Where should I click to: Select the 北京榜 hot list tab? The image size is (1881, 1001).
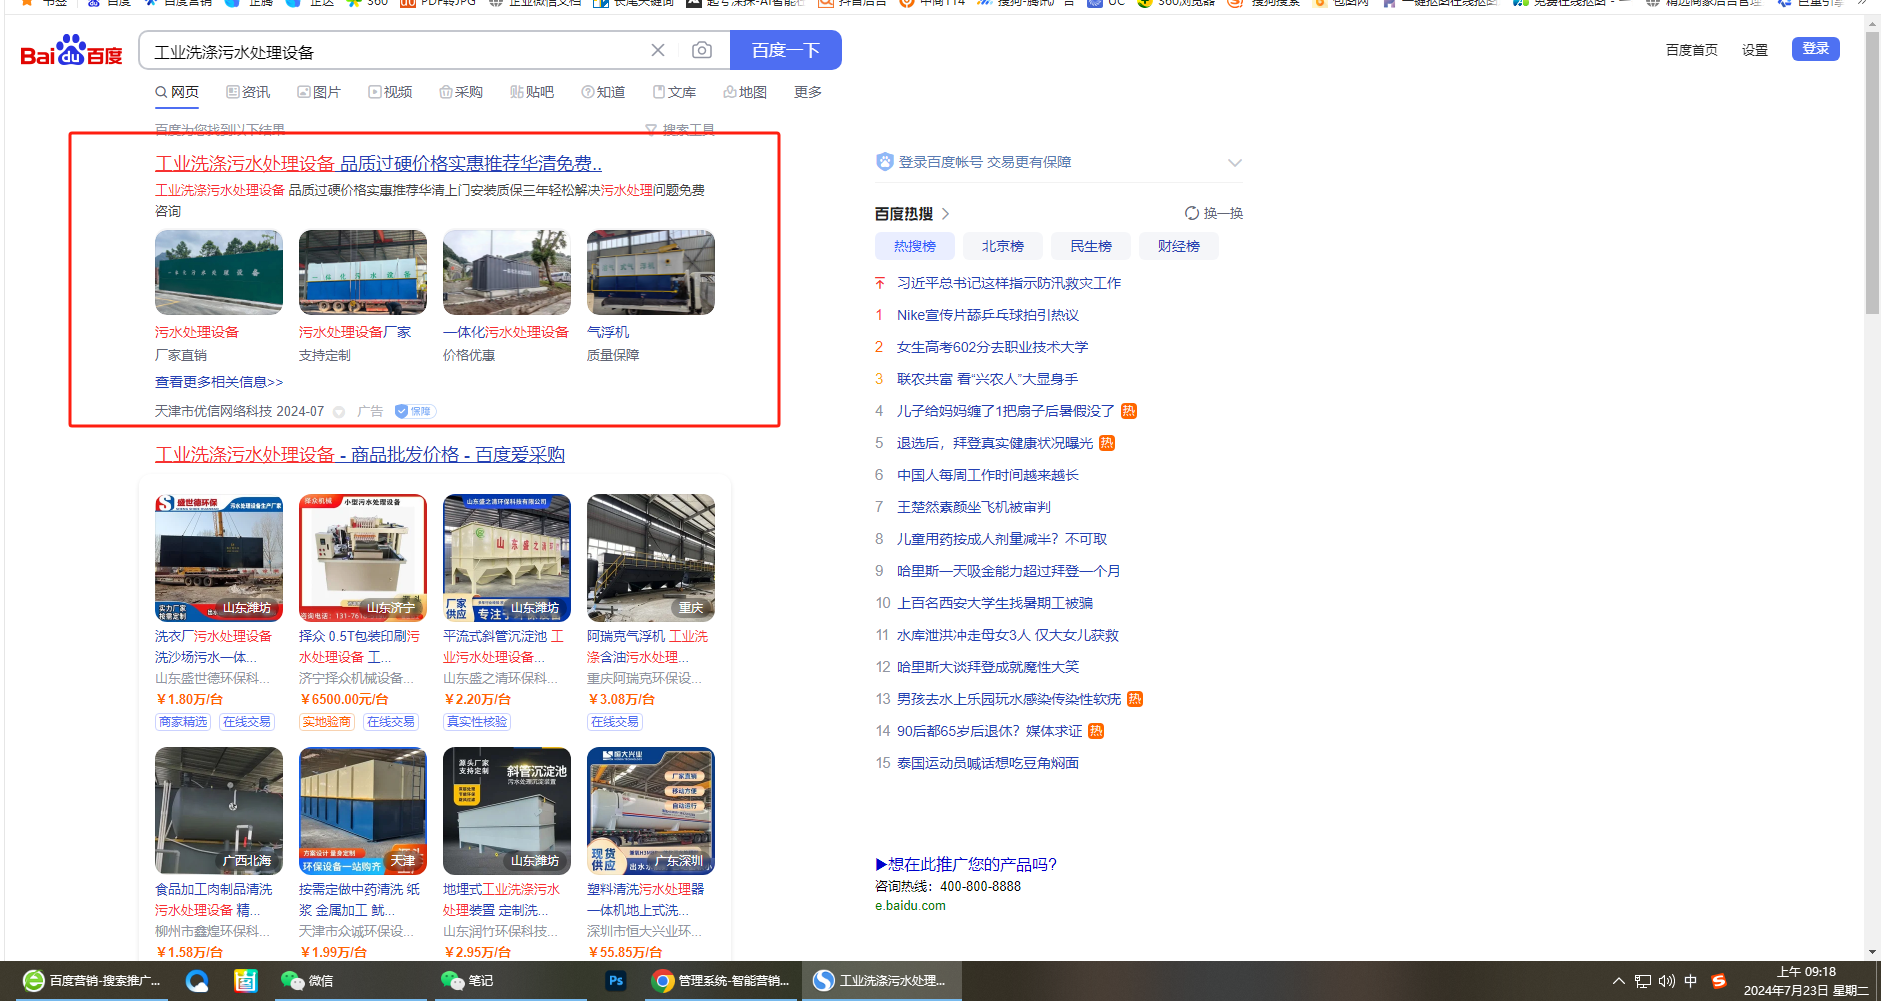1003,246
